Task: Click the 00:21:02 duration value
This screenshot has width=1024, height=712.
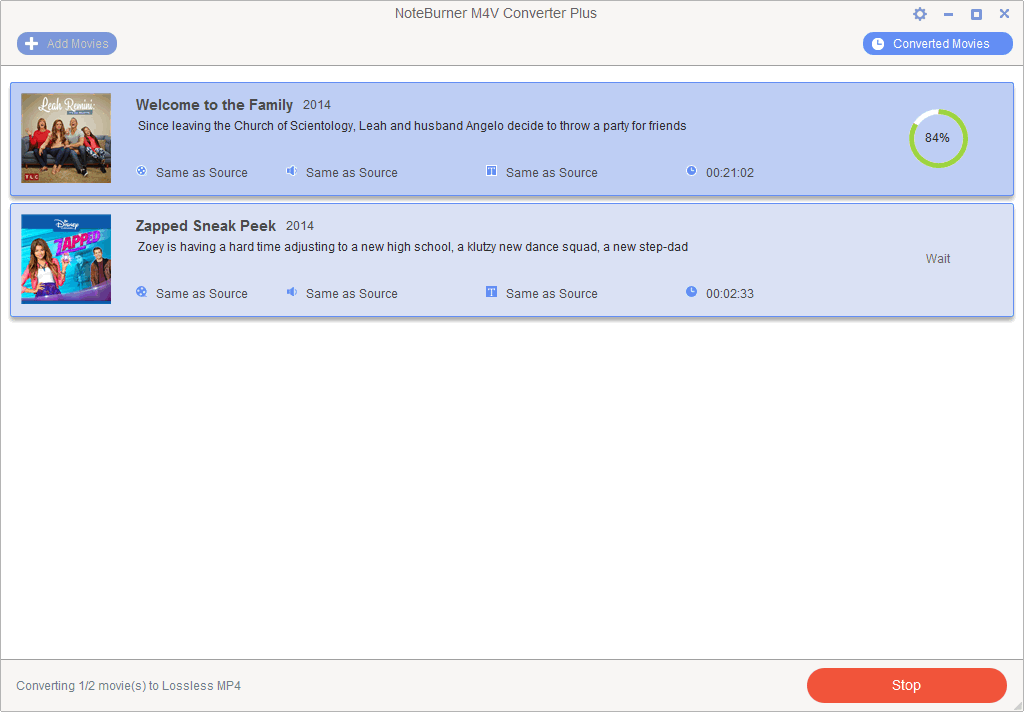Action: 730,173
